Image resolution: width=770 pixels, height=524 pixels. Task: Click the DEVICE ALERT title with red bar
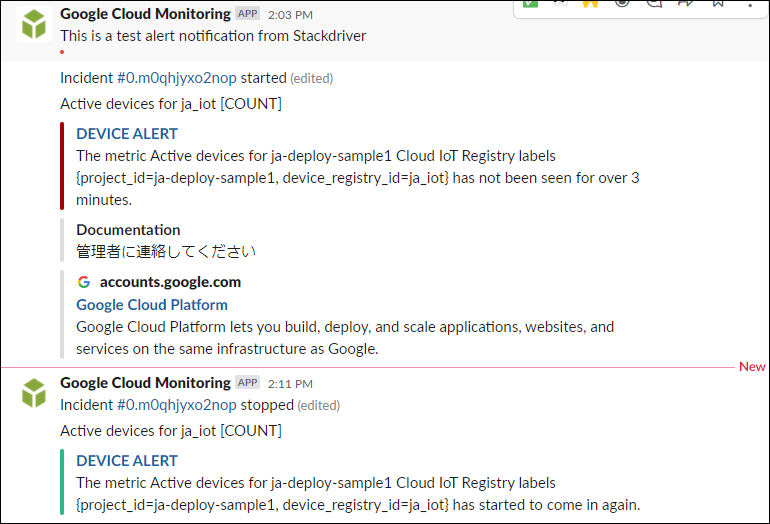[127, 133]
